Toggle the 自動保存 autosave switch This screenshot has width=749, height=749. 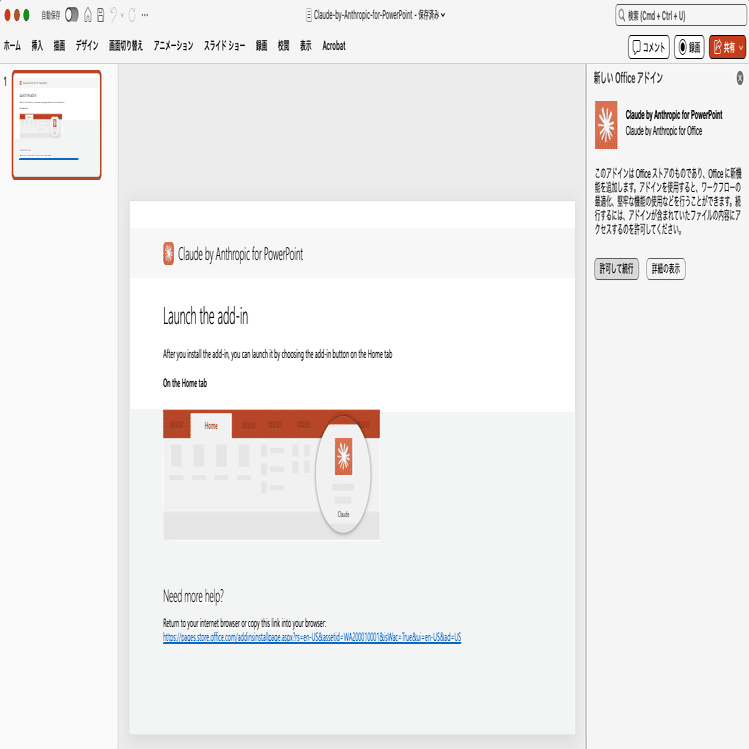[72, 15]
